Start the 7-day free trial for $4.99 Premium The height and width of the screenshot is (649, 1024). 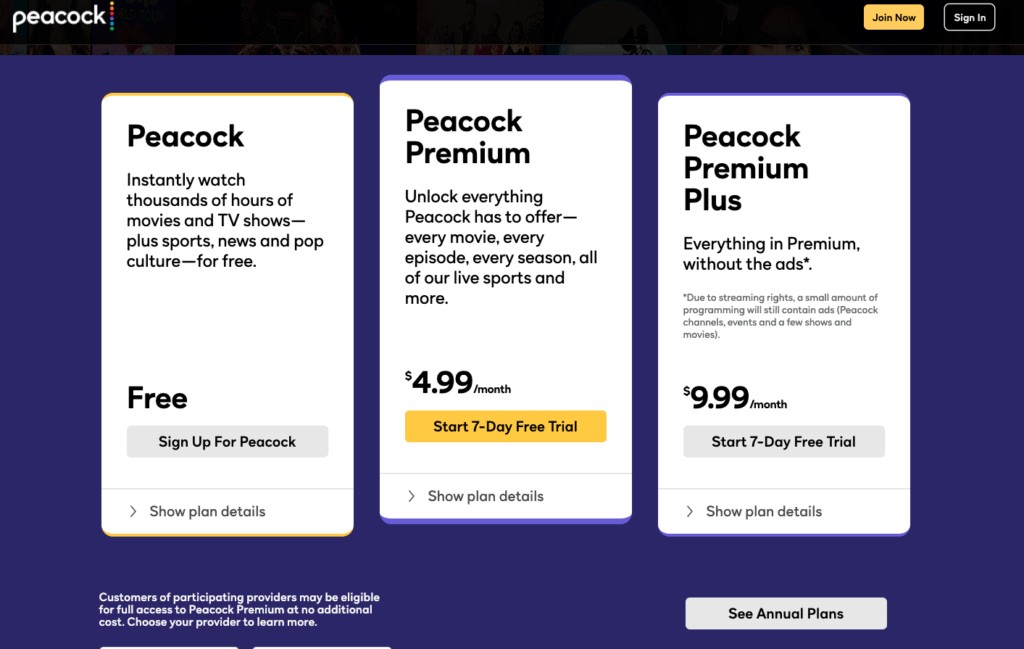505,426
